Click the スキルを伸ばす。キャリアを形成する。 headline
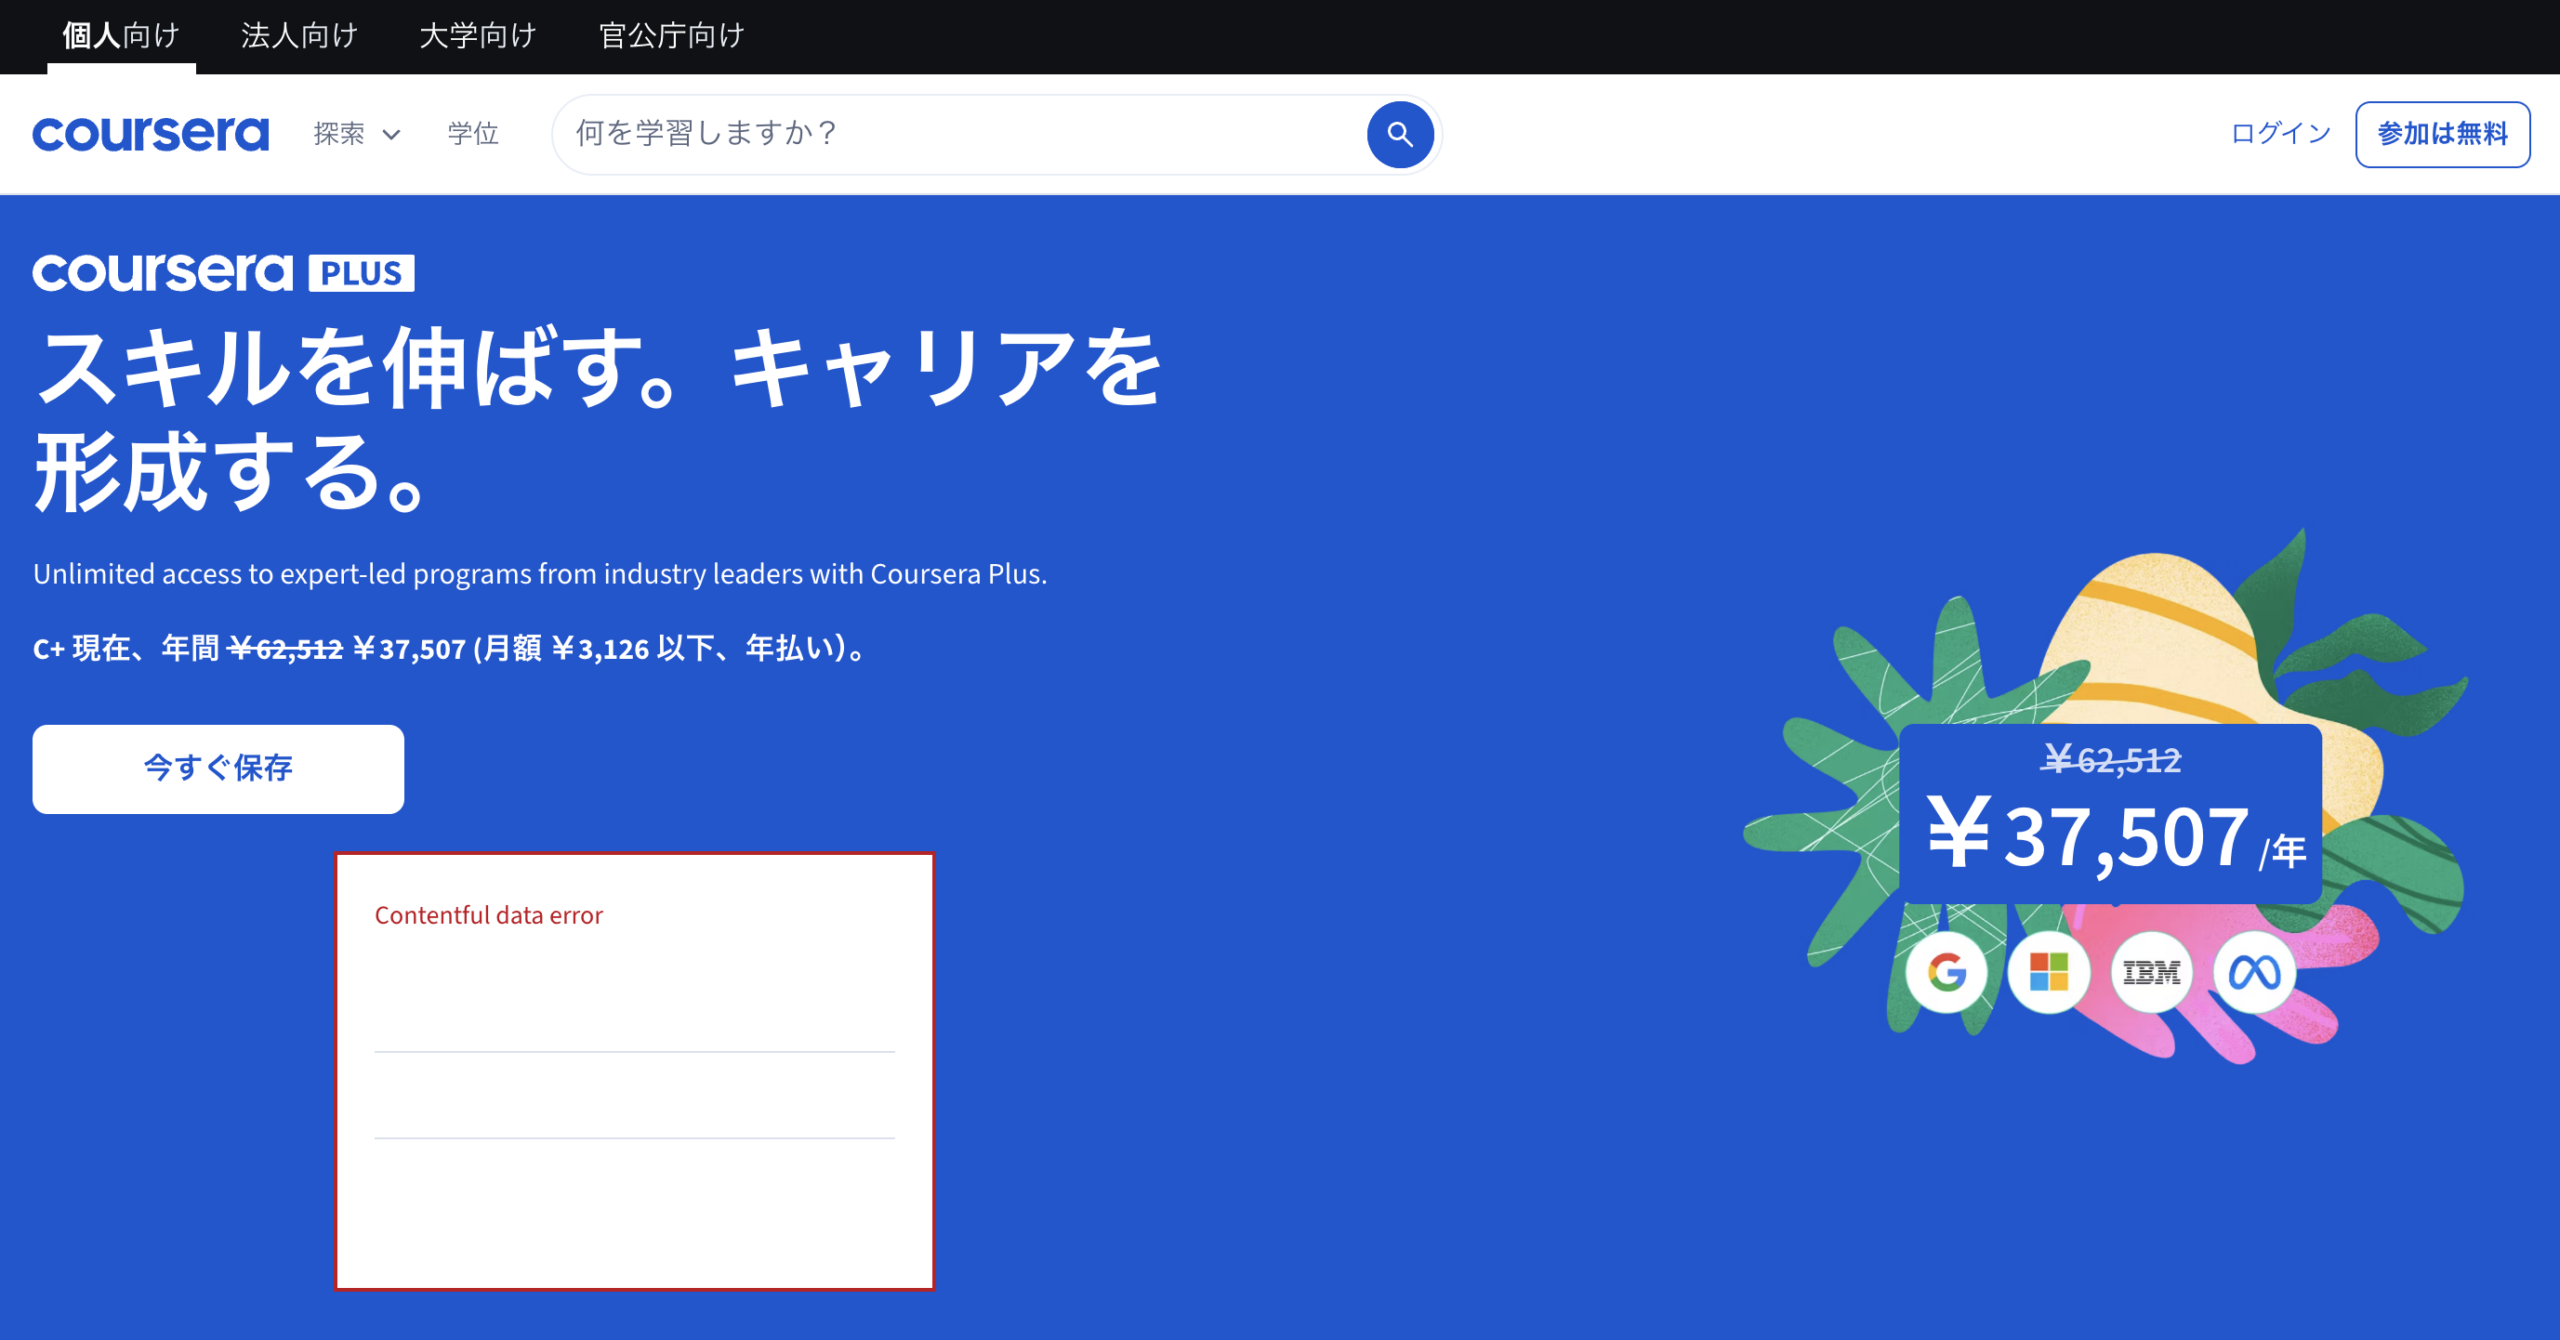 598,420
